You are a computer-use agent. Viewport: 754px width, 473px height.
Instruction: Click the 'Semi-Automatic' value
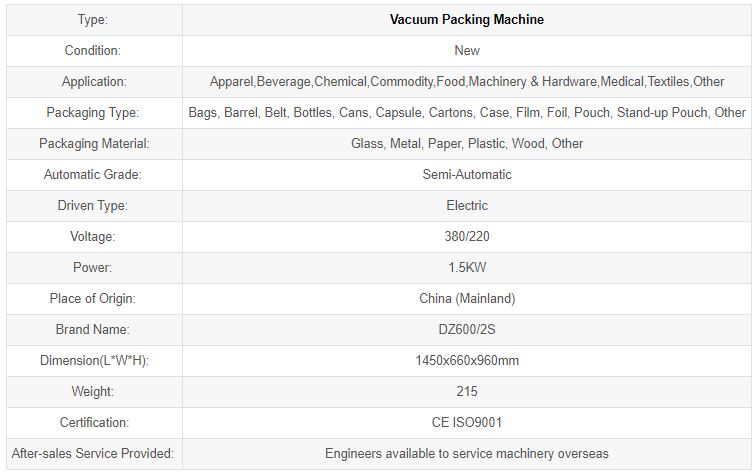pyautogui.click(x=466, y=174)
